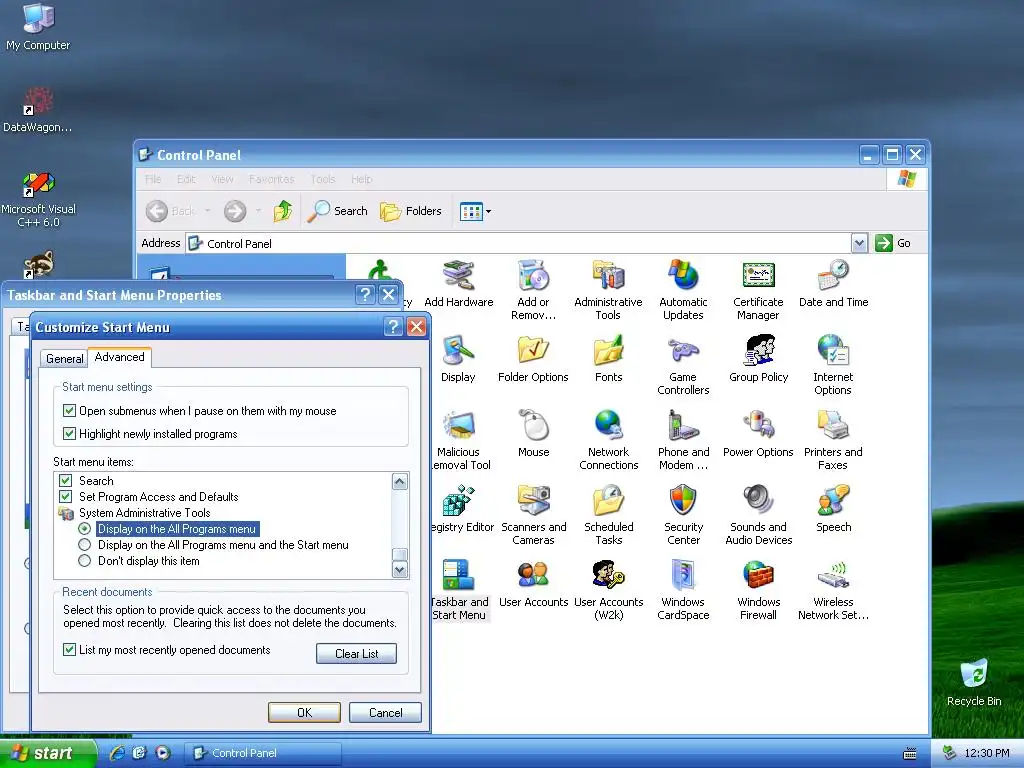
Task: Toggle Highlight newly installed programs checkbox
Action: click(x=69, y=434)
